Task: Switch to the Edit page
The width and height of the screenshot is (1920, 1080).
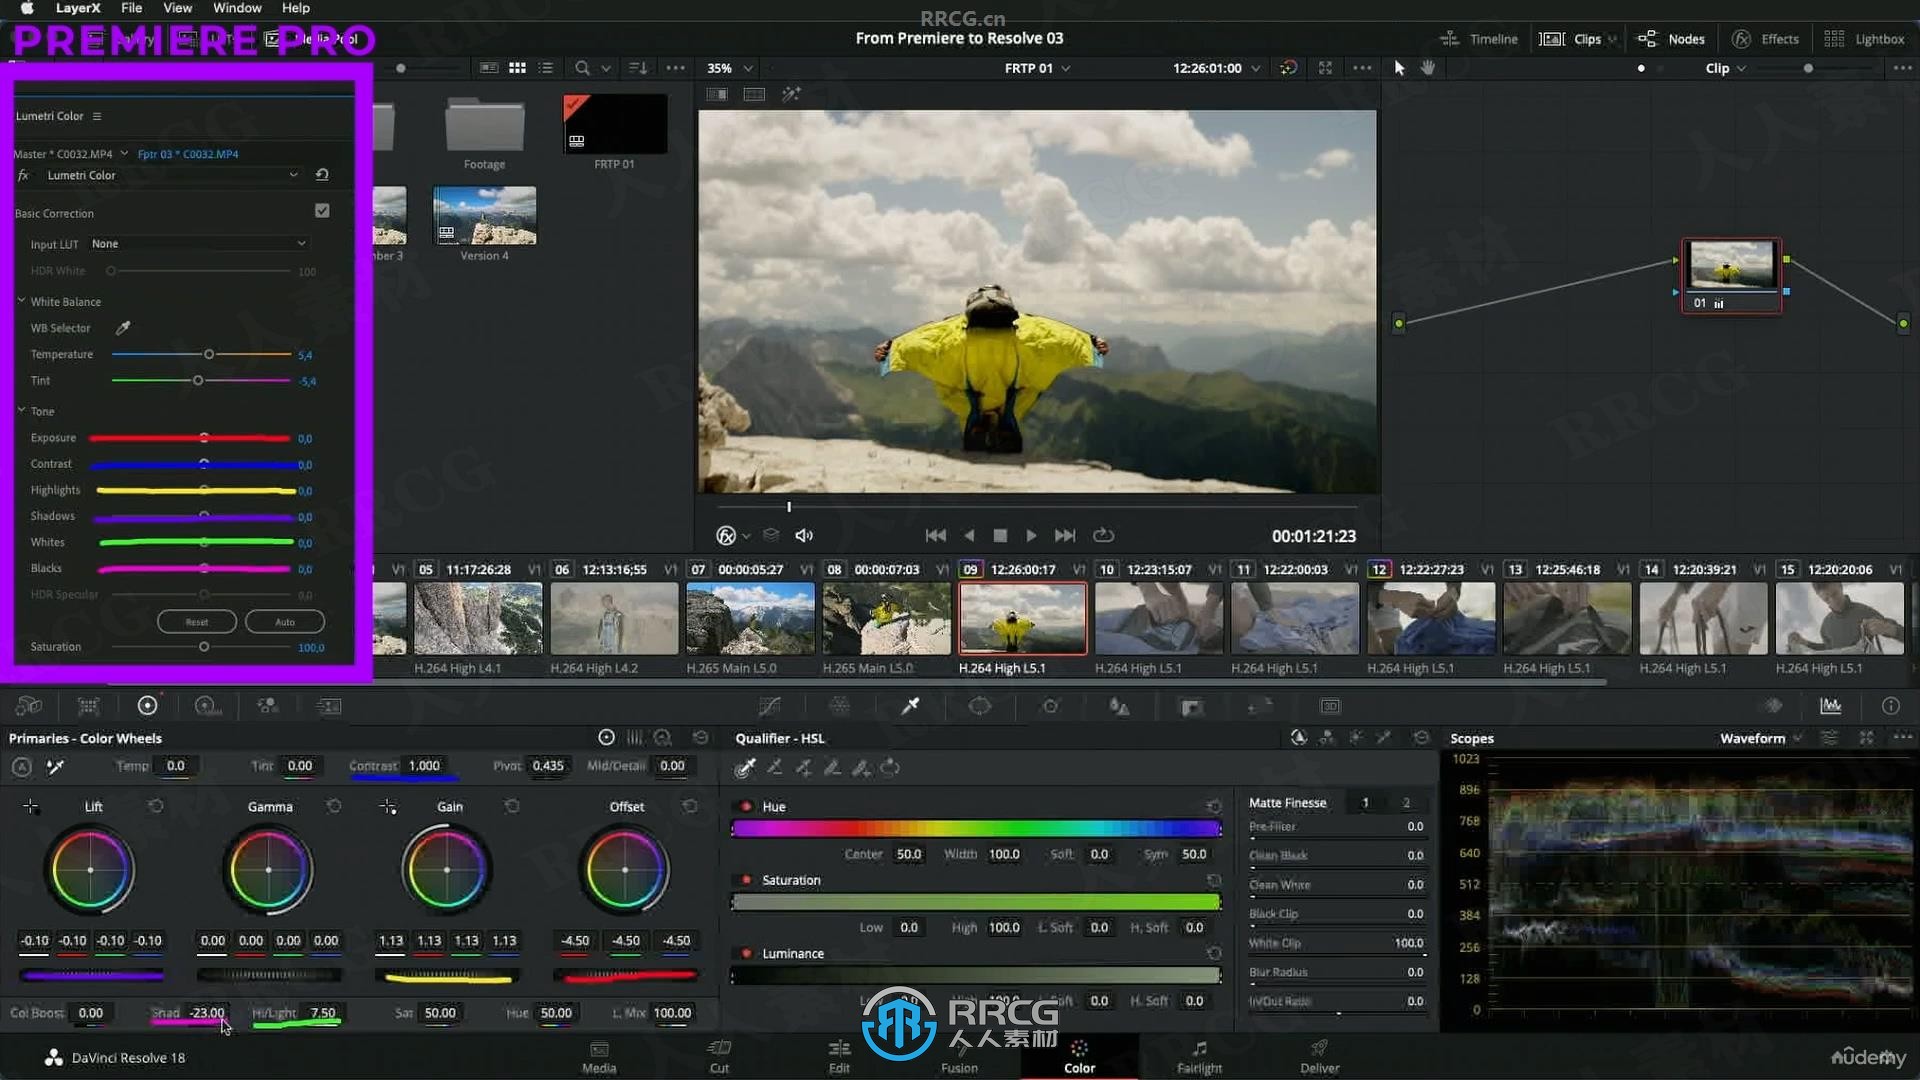Action: pyautogui.click(x=839, y=1057)
